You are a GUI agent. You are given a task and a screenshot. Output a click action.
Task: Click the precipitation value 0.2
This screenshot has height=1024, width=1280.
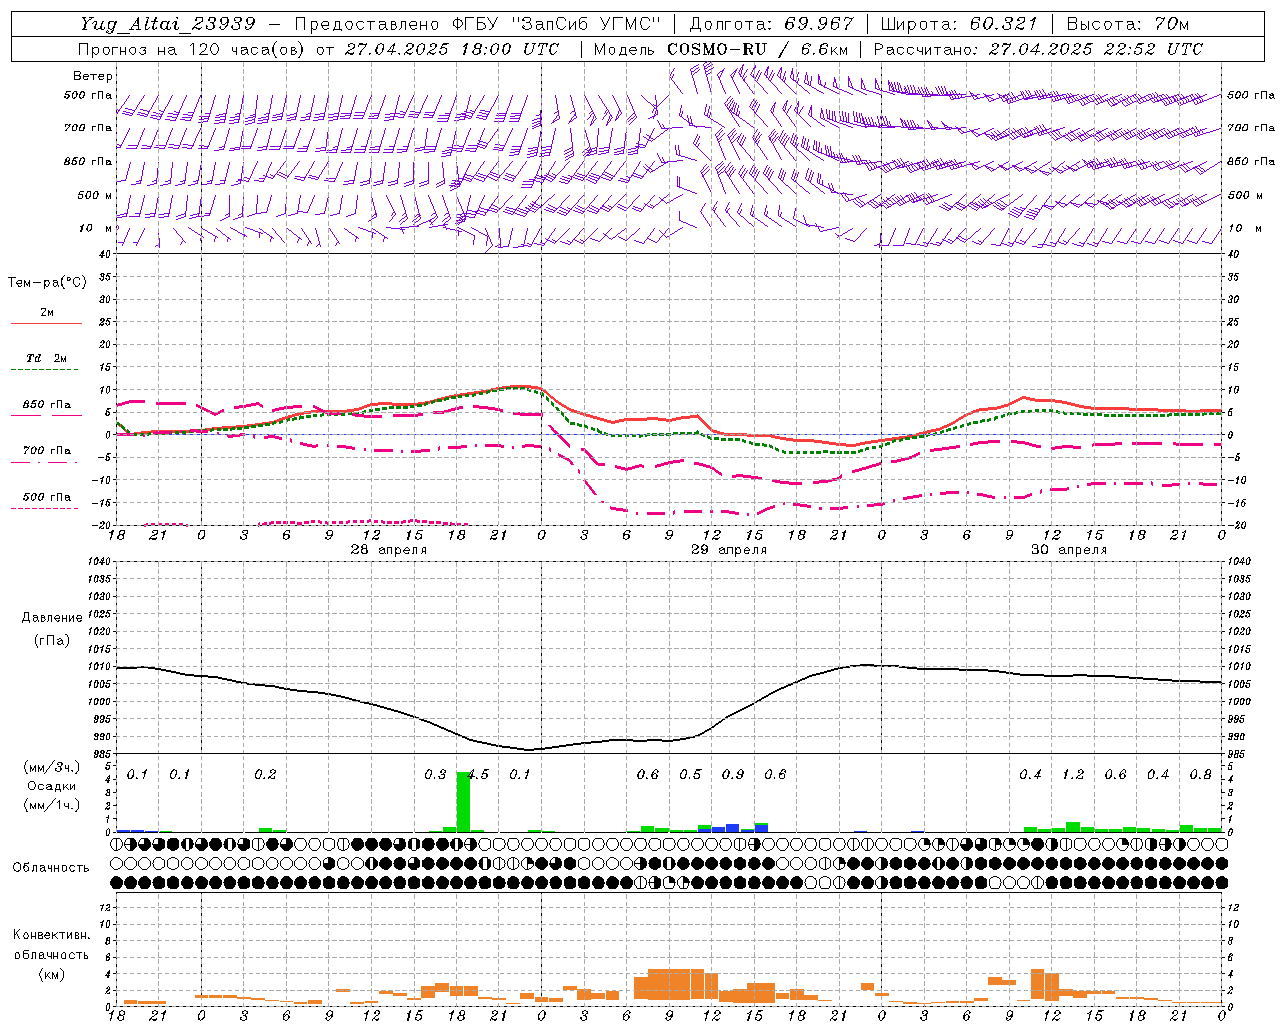265,775
